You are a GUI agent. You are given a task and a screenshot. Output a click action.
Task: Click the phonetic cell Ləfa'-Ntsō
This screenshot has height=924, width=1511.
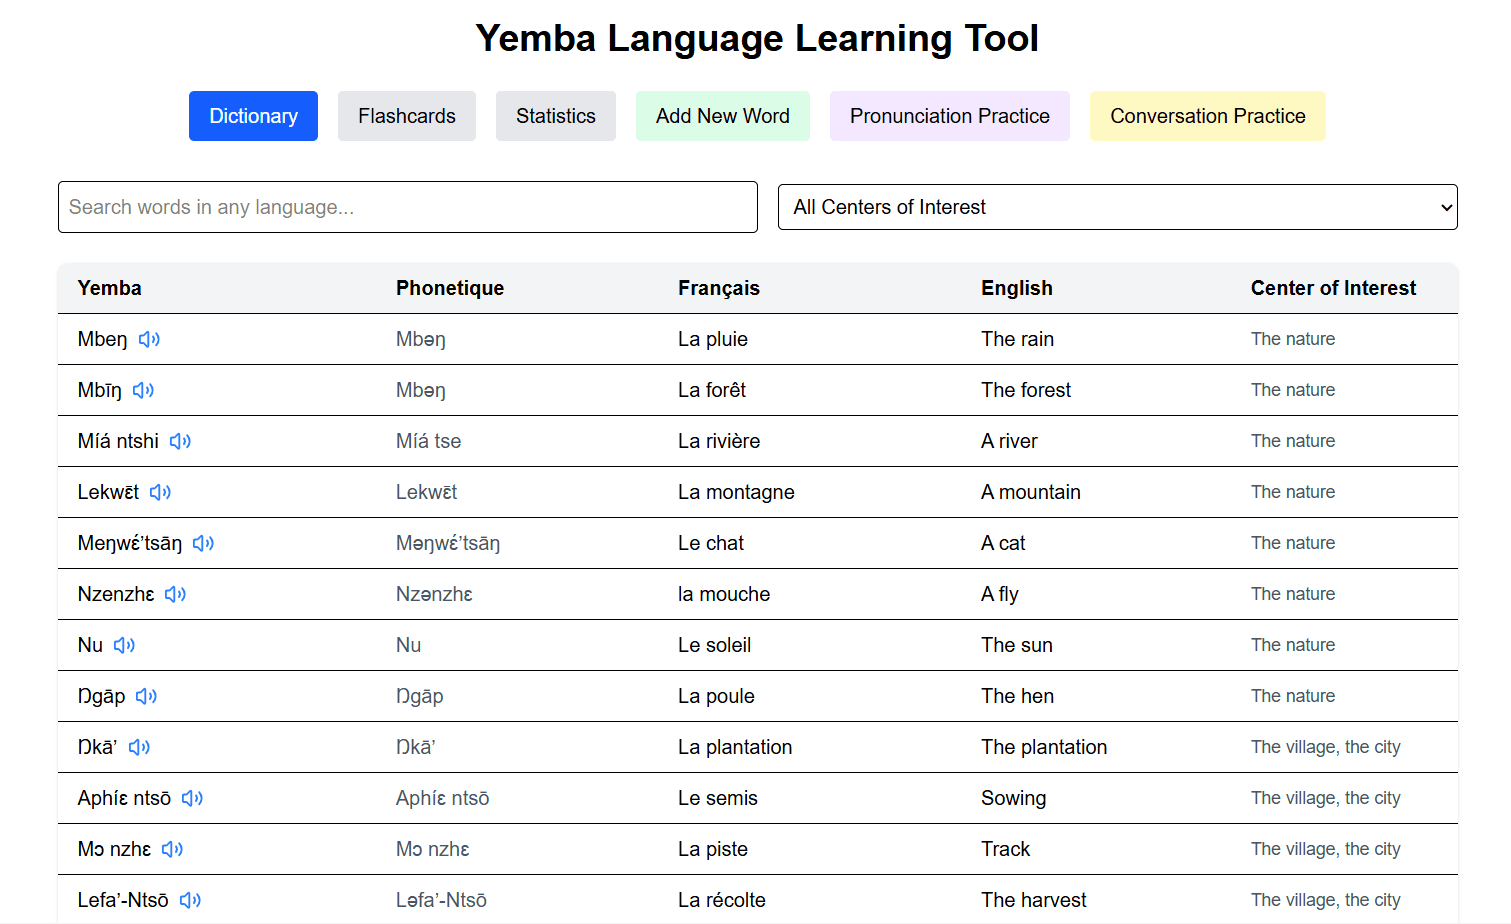click(442, 900)
